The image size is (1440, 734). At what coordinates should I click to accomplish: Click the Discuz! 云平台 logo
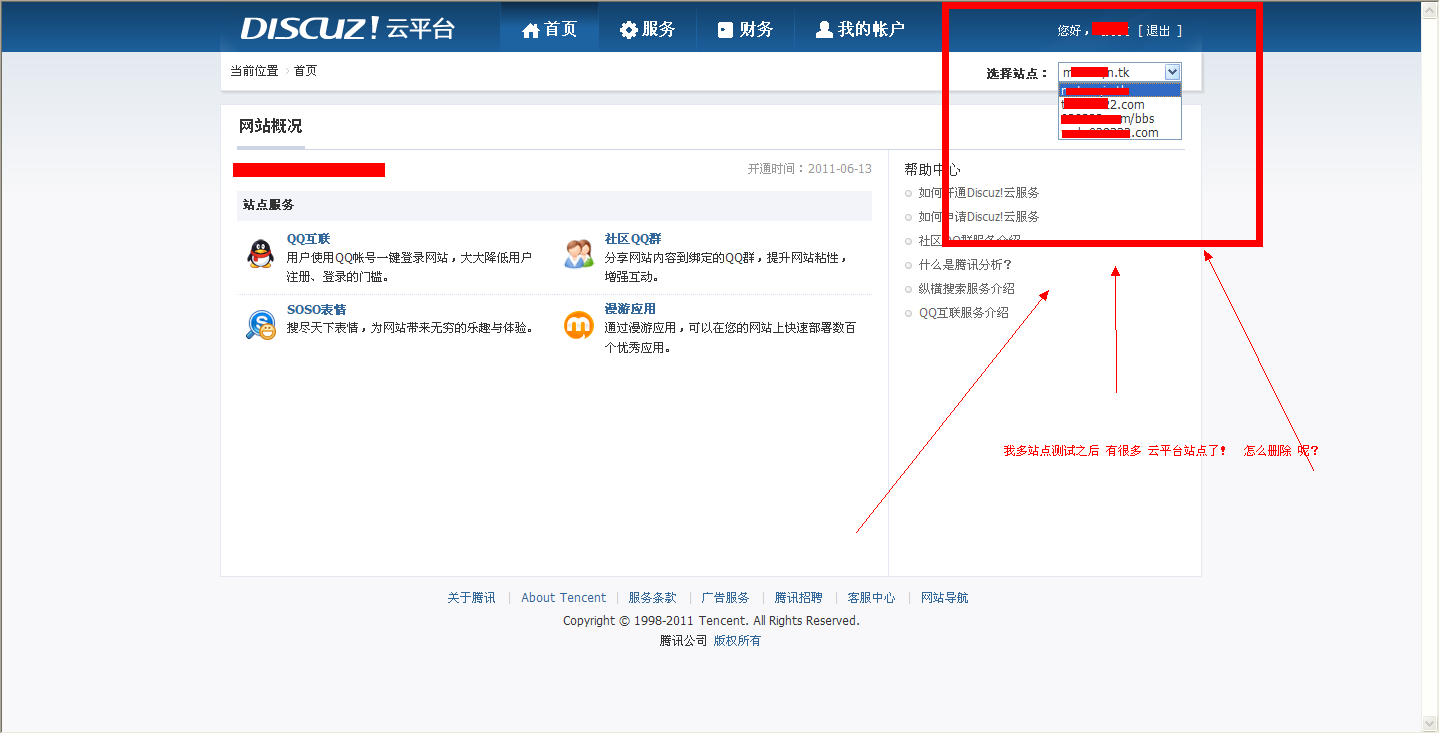point(347,28)
